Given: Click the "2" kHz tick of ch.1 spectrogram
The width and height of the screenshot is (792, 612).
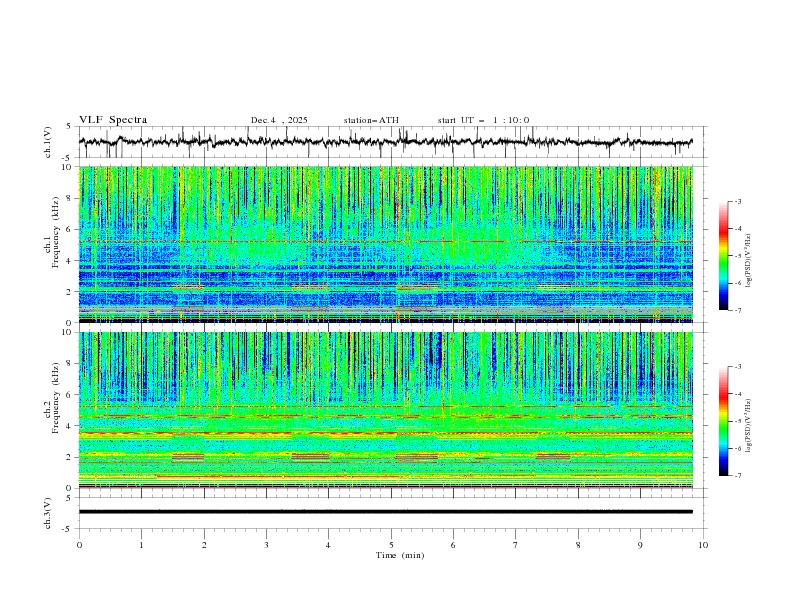Looking at the screenshot, I should [71, 291].
